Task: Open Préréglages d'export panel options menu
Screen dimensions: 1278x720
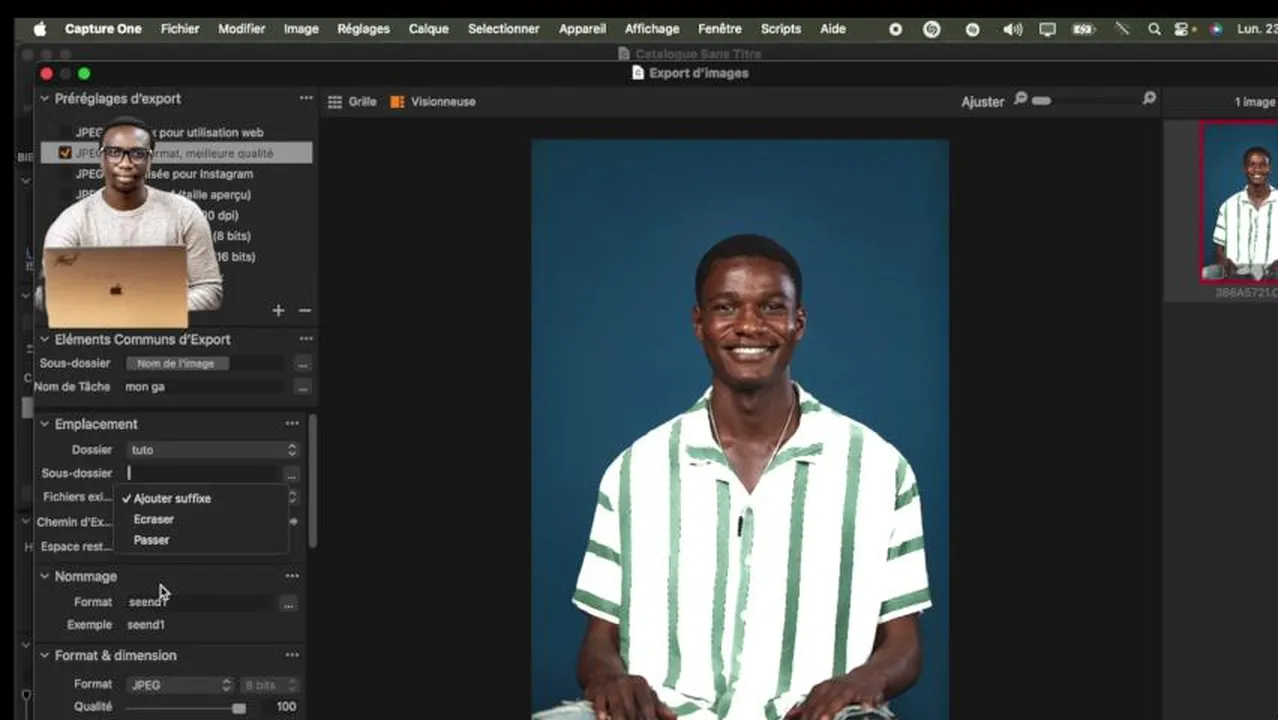Action: coord(306,98)
